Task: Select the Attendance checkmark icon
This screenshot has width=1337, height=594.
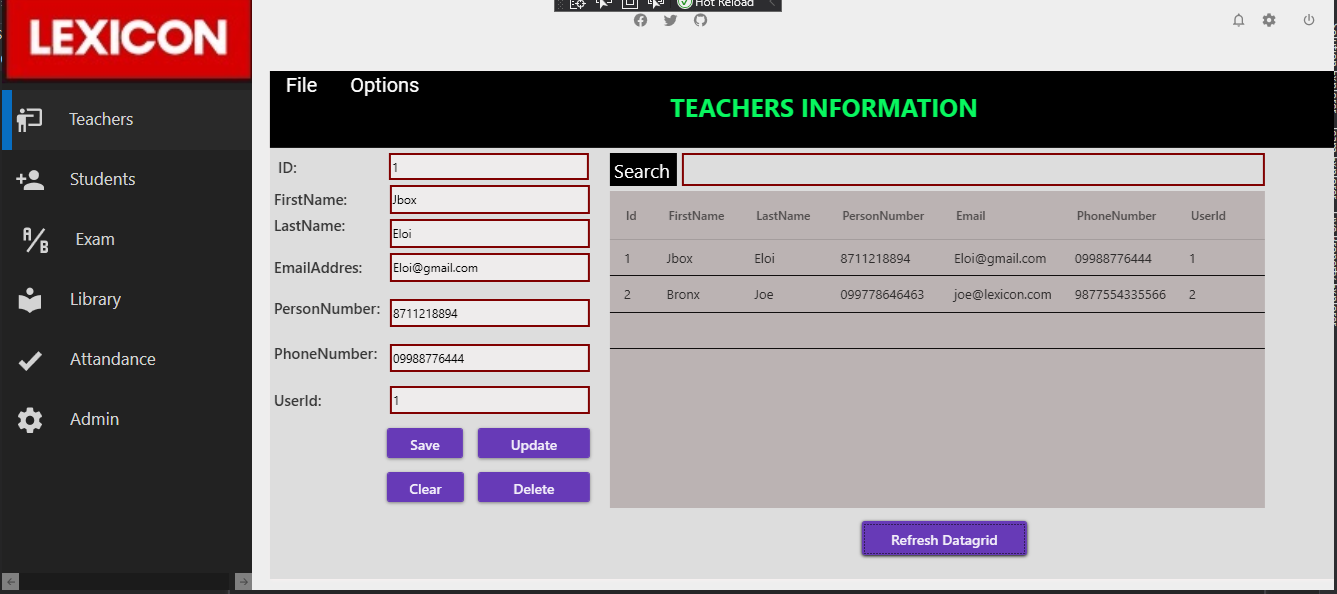Action: [x=30, y=359]
